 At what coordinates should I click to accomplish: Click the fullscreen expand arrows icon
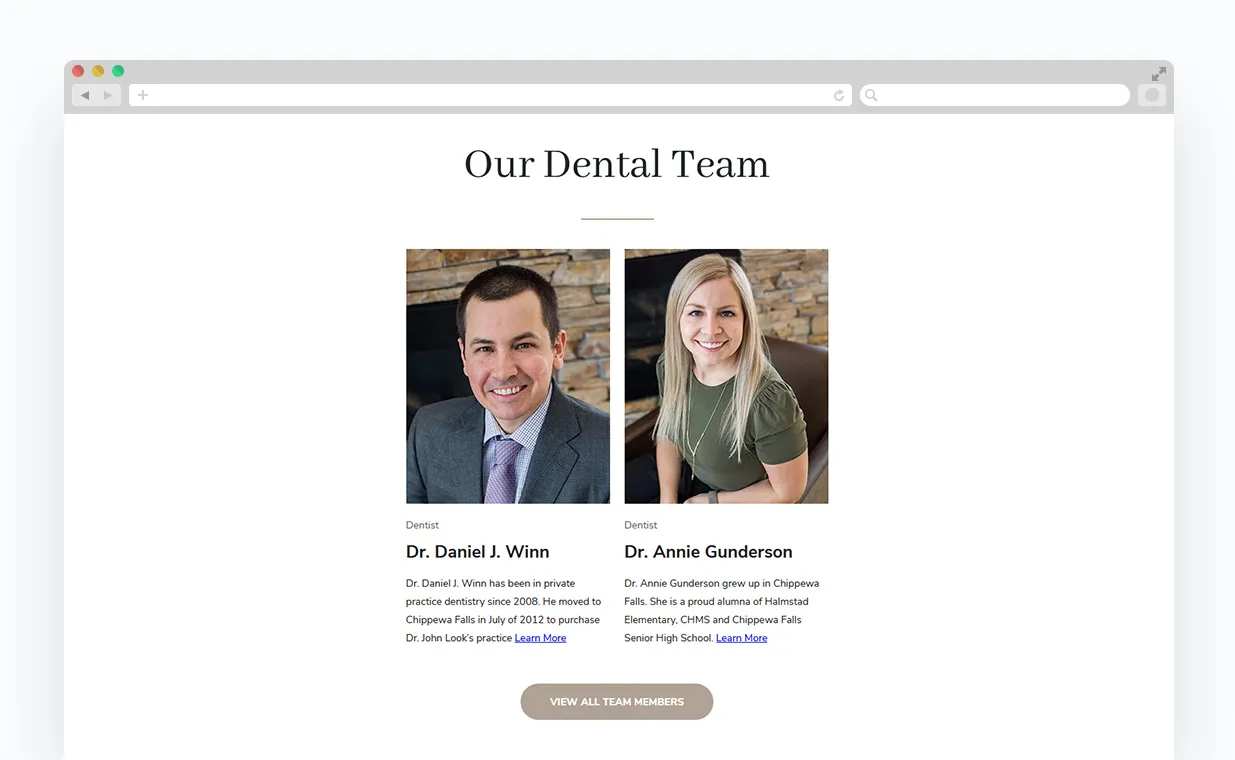(1158, 74)
